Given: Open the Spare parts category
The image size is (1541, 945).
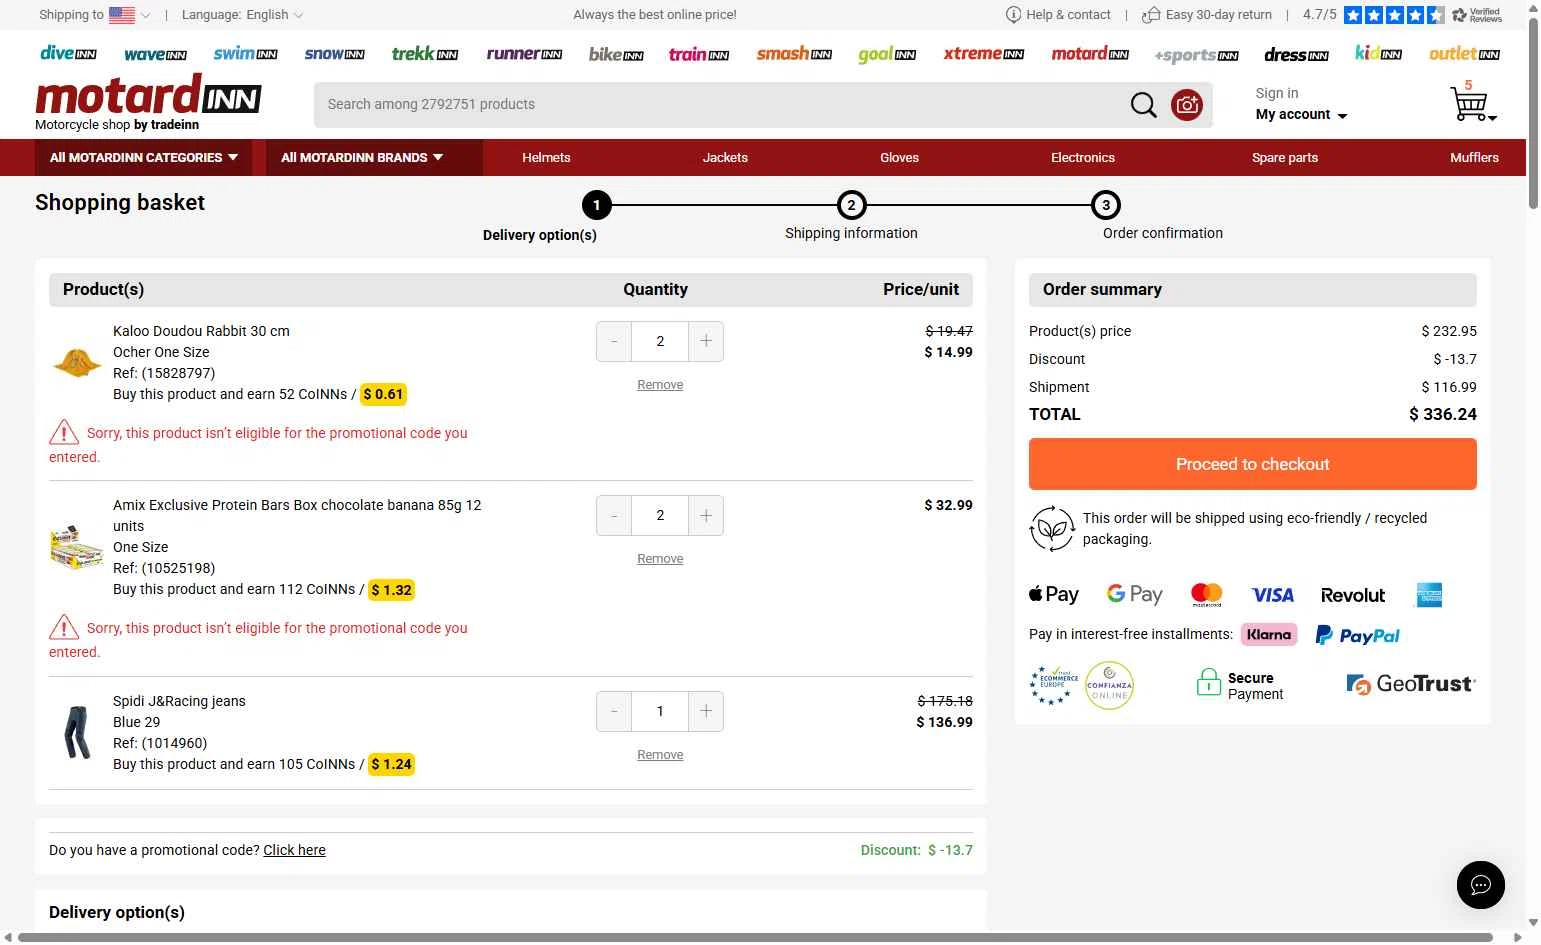Looking at the screenshot, I should pyautogui.click(x=1285, y=158).
